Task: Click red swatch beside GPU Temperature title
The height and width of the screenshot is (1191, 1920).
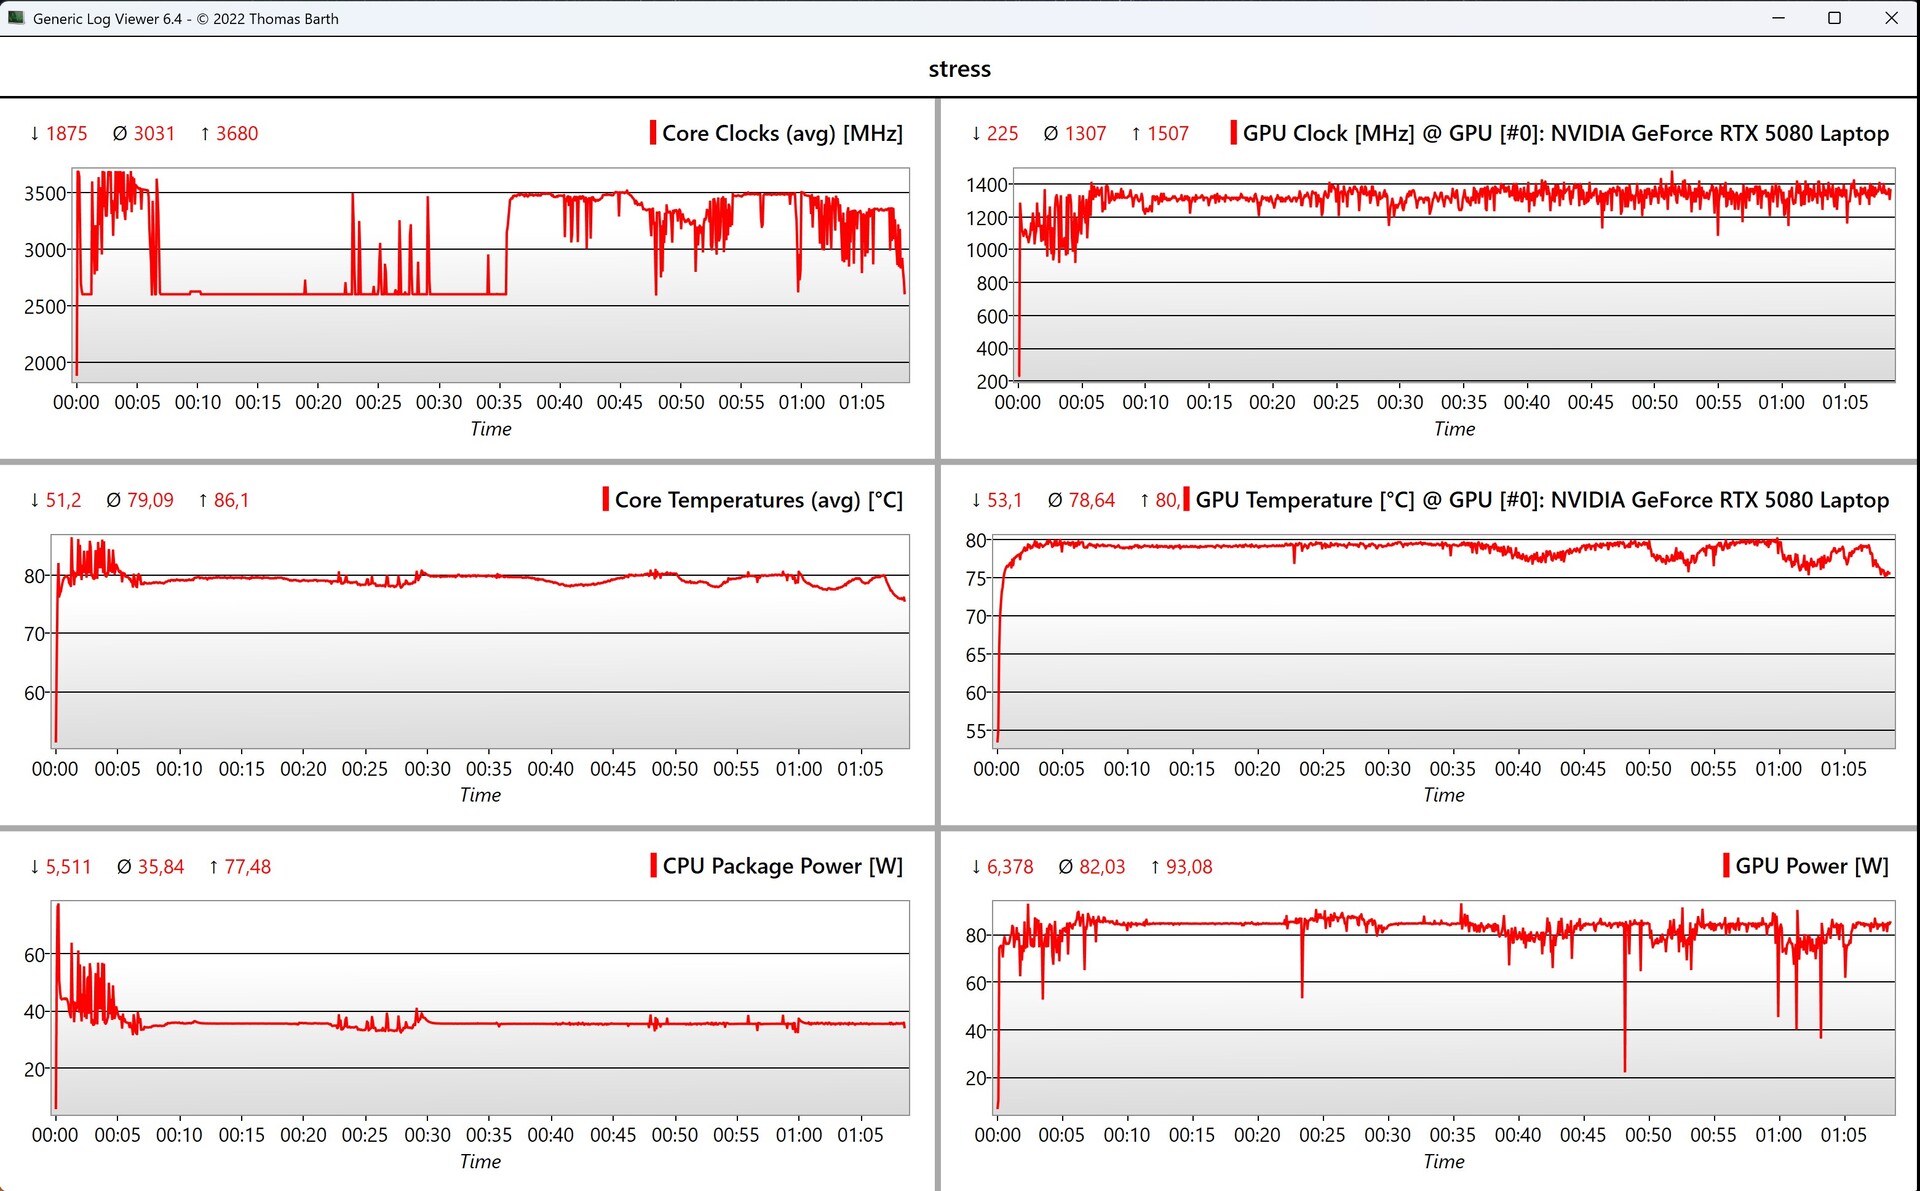Action: pyautogui.click(x=1186, y=499)
